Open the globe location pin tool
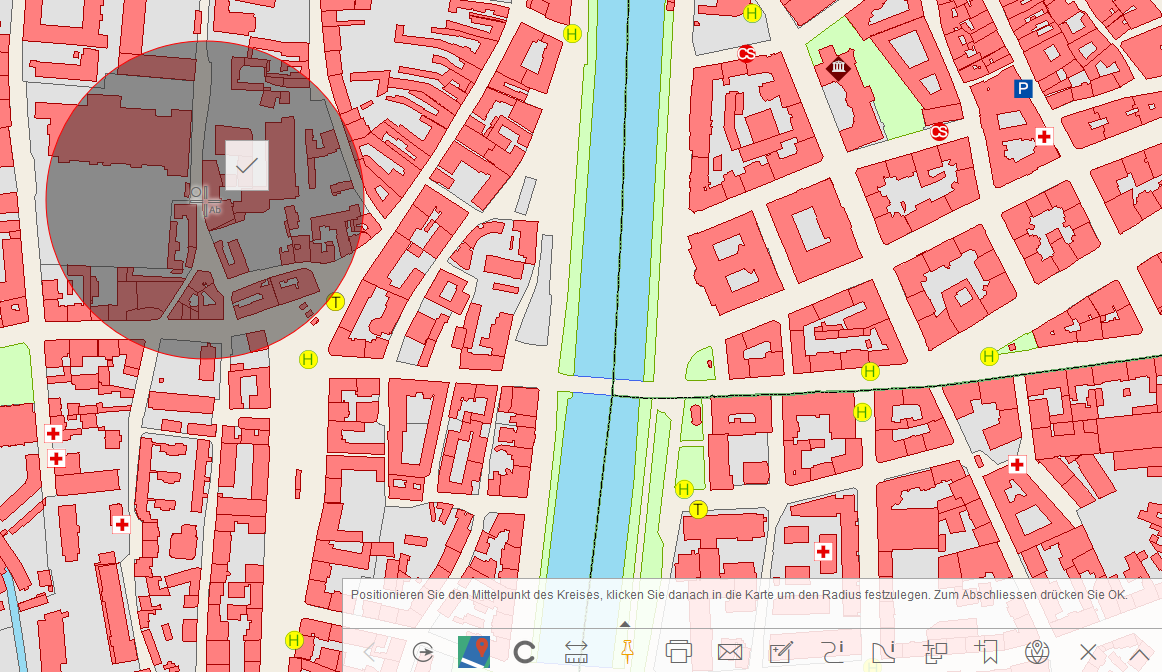Image resolution: width=1162 pixels, height=672 pixels. pyautogui.click(x=1038, y=652)
